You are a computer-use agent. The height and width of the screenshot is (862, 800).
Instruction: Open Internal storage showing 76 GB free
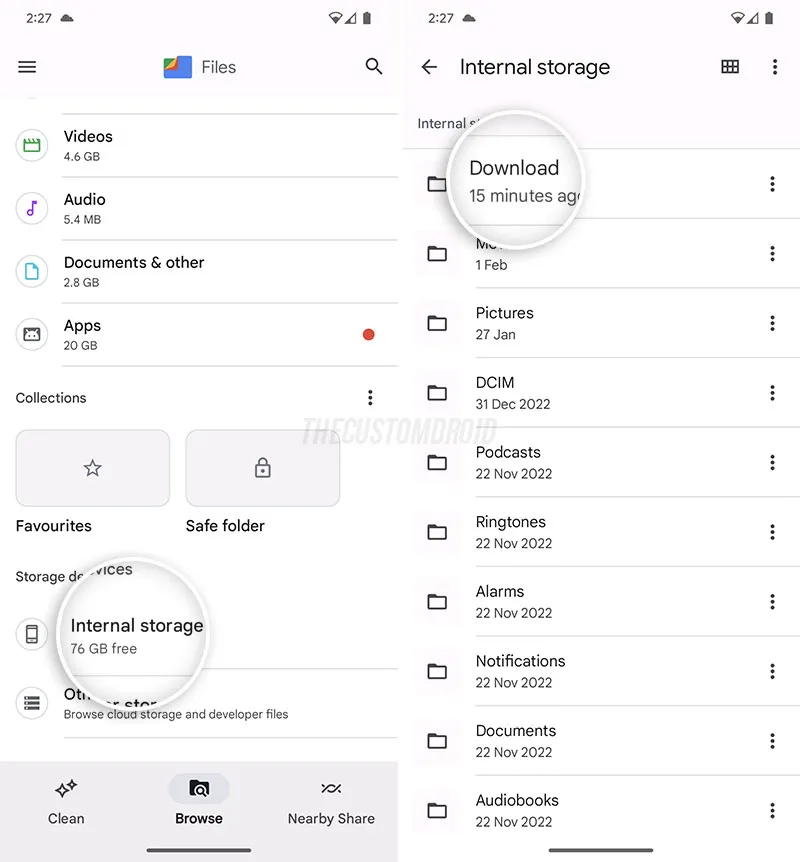135,634
